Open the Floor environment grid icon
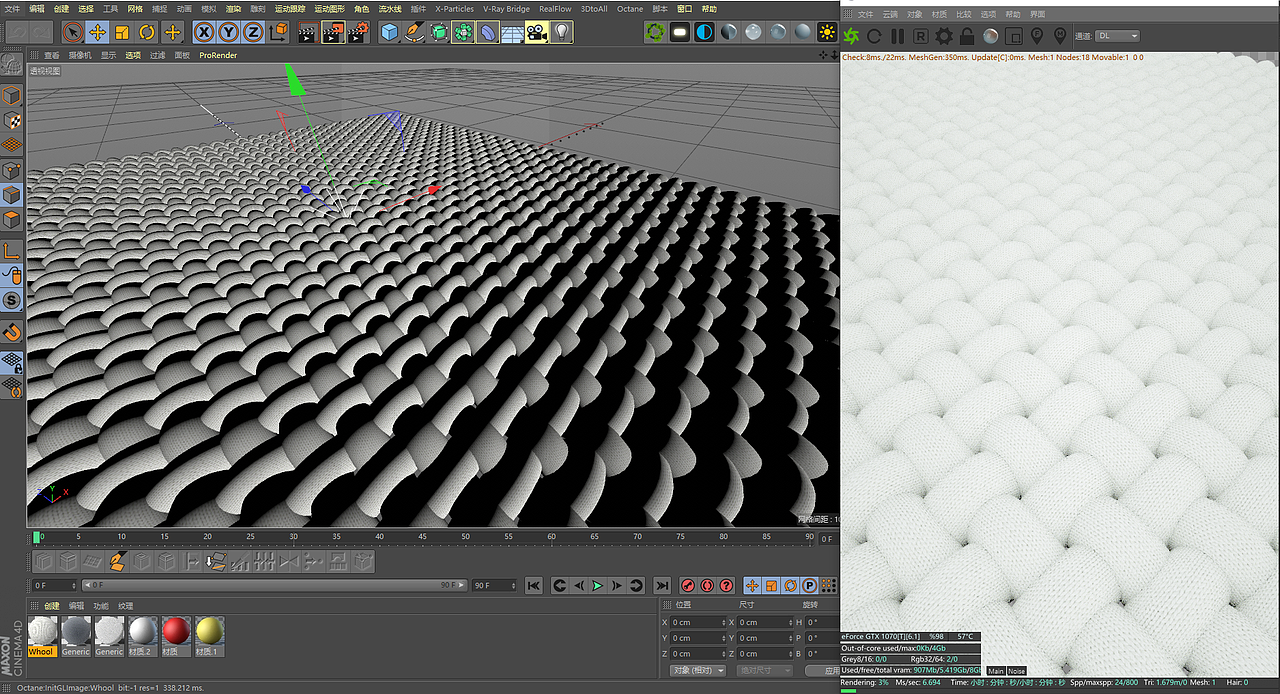The height and width of the screenshot is (694, 1280). (x=512, y=32)
